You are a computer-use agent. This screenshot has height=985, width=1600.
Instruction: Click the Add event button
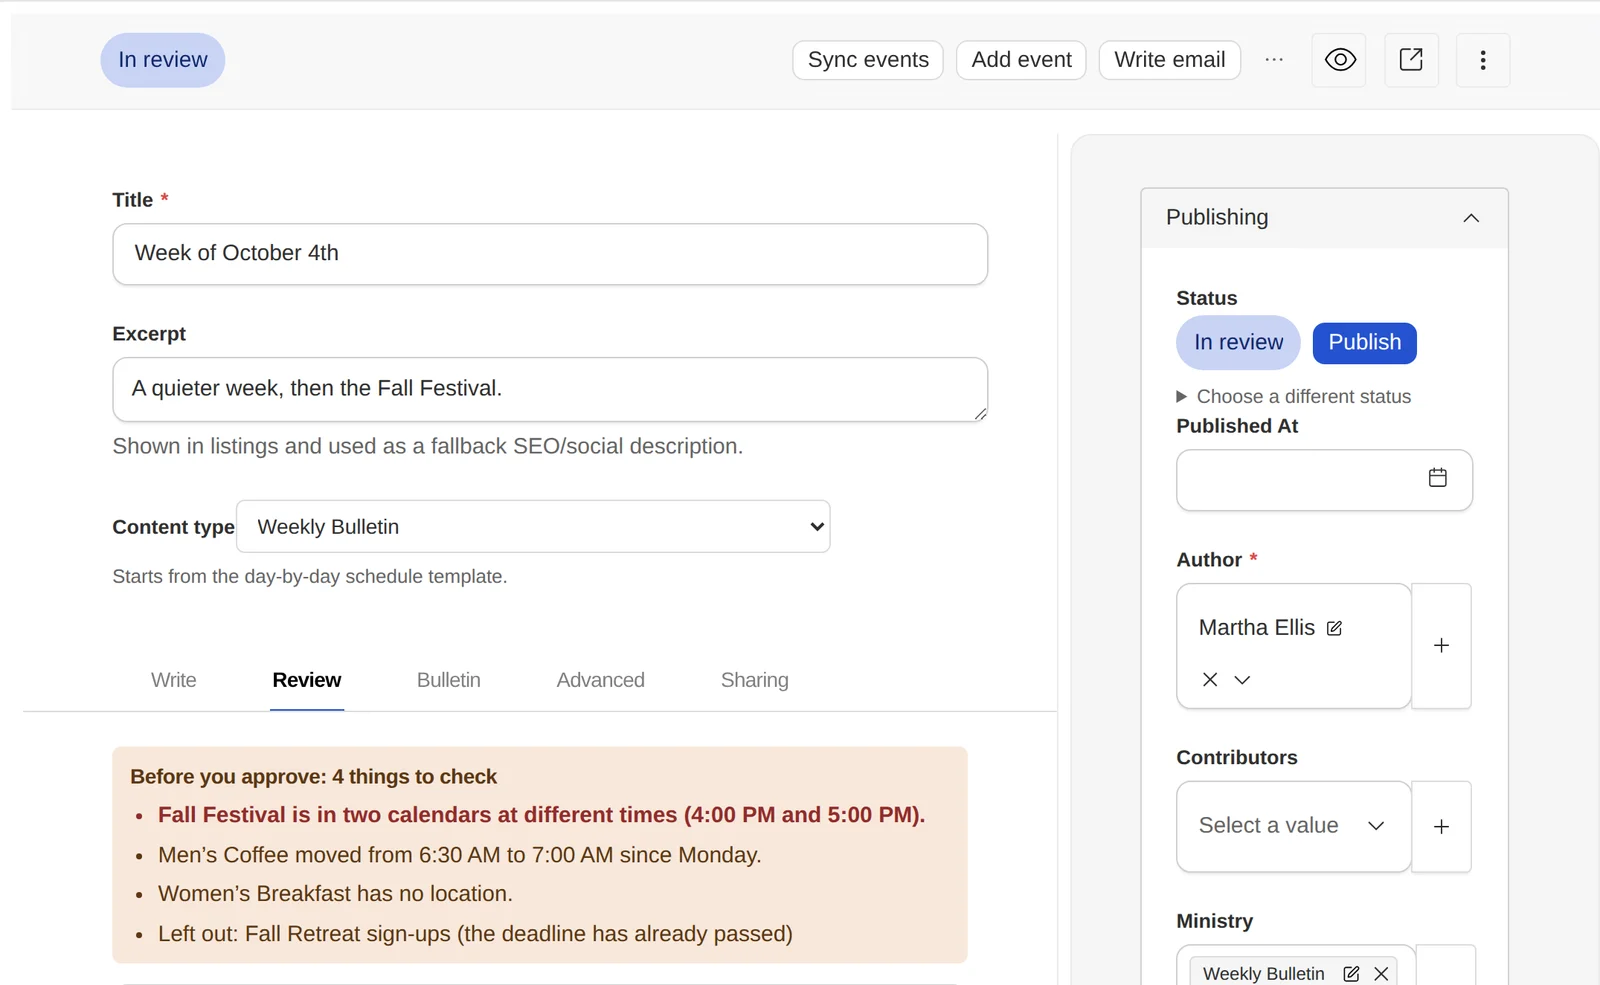click(1021, 60)
